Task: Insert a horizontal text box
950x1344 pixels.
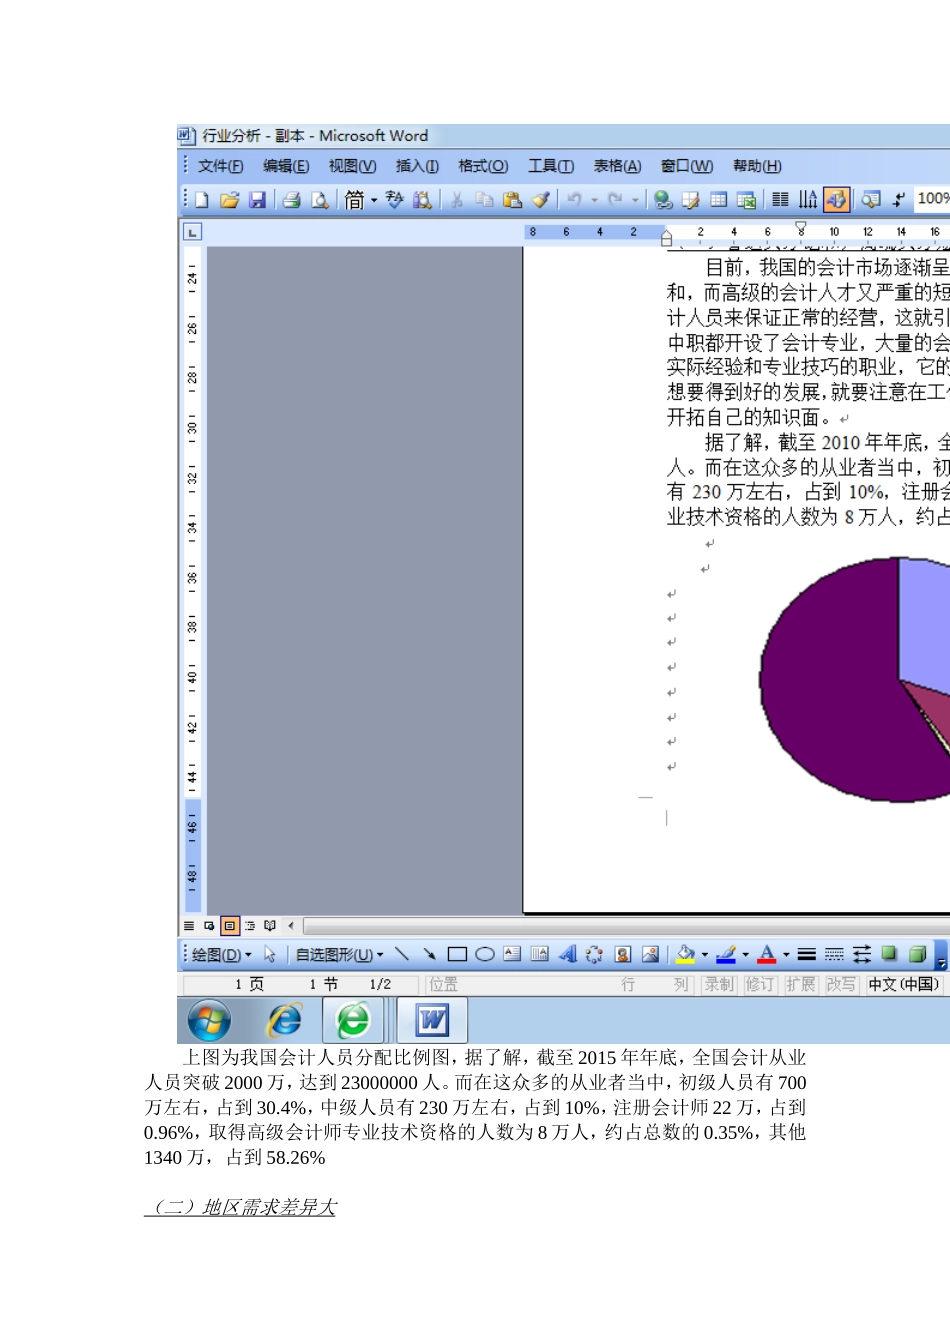Action: 512,954
